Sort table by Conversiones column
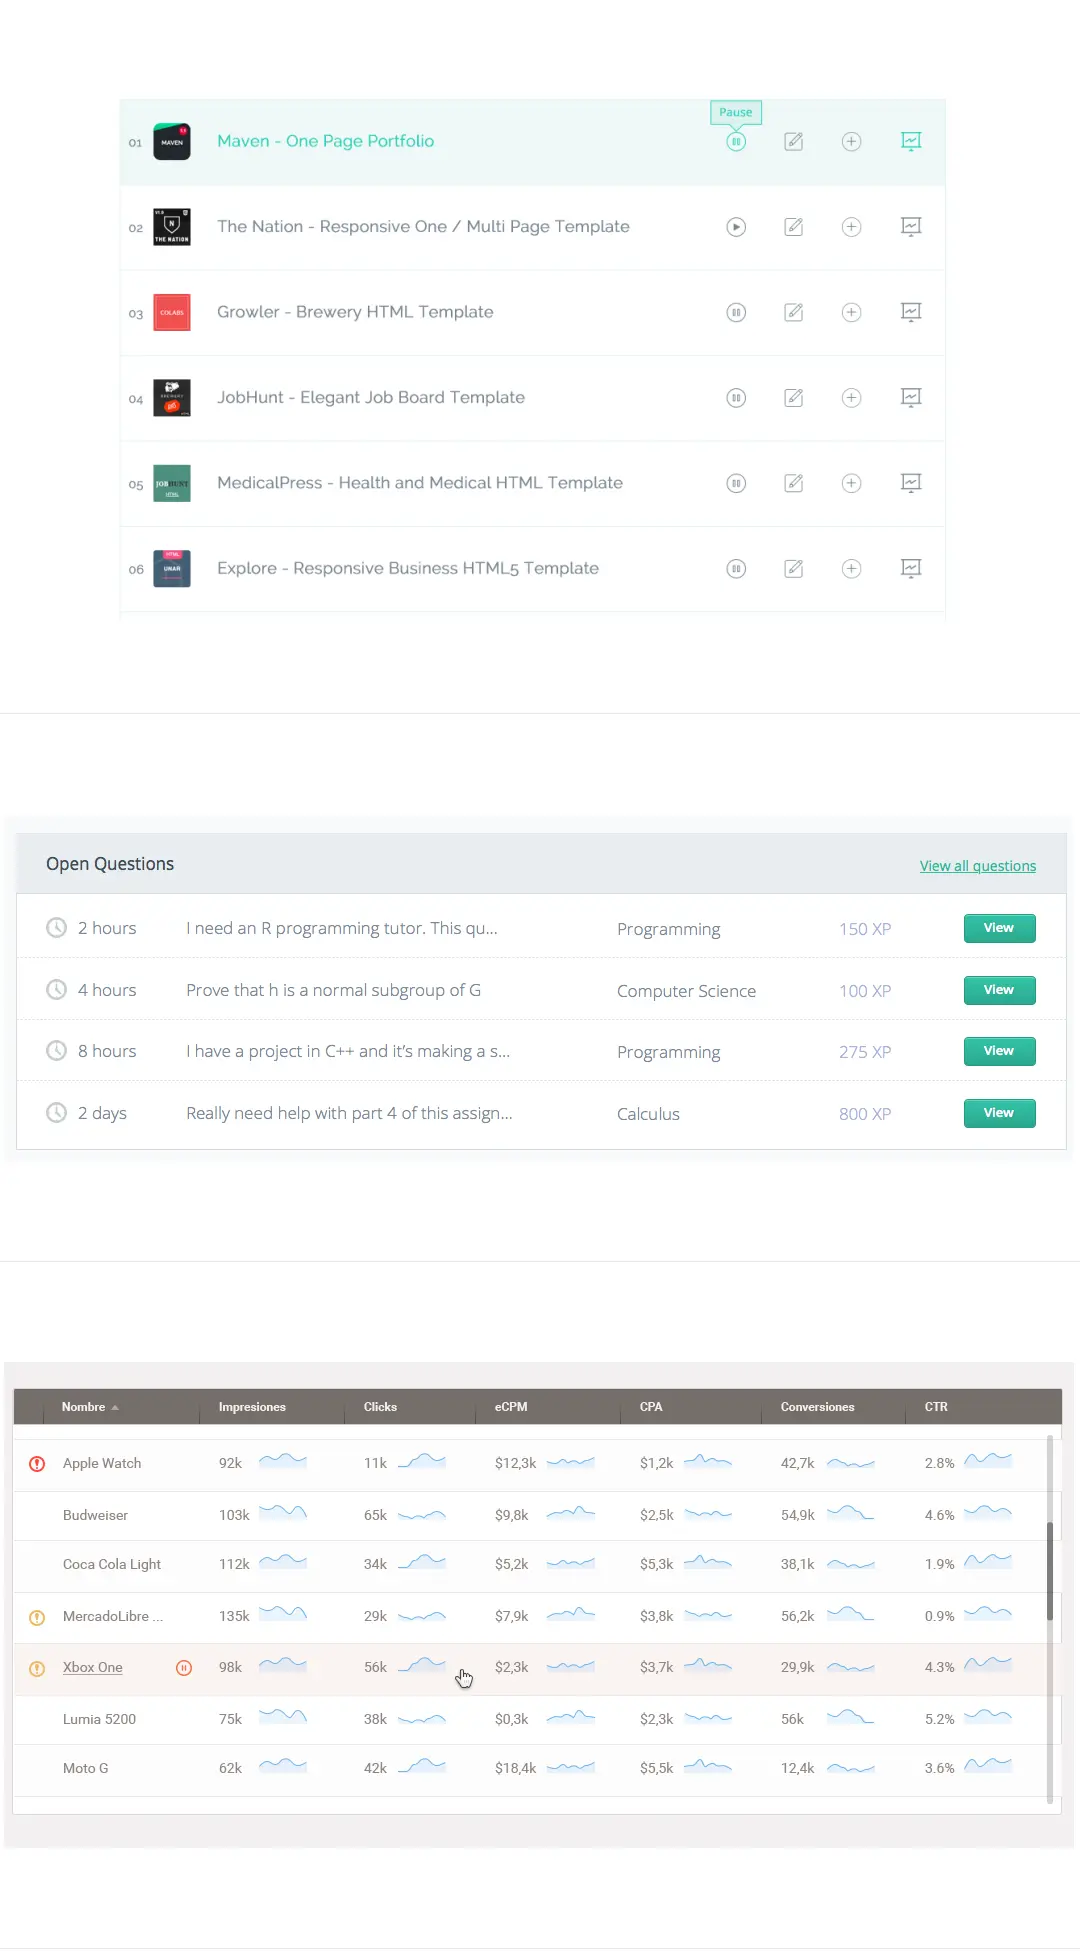 818,1407
